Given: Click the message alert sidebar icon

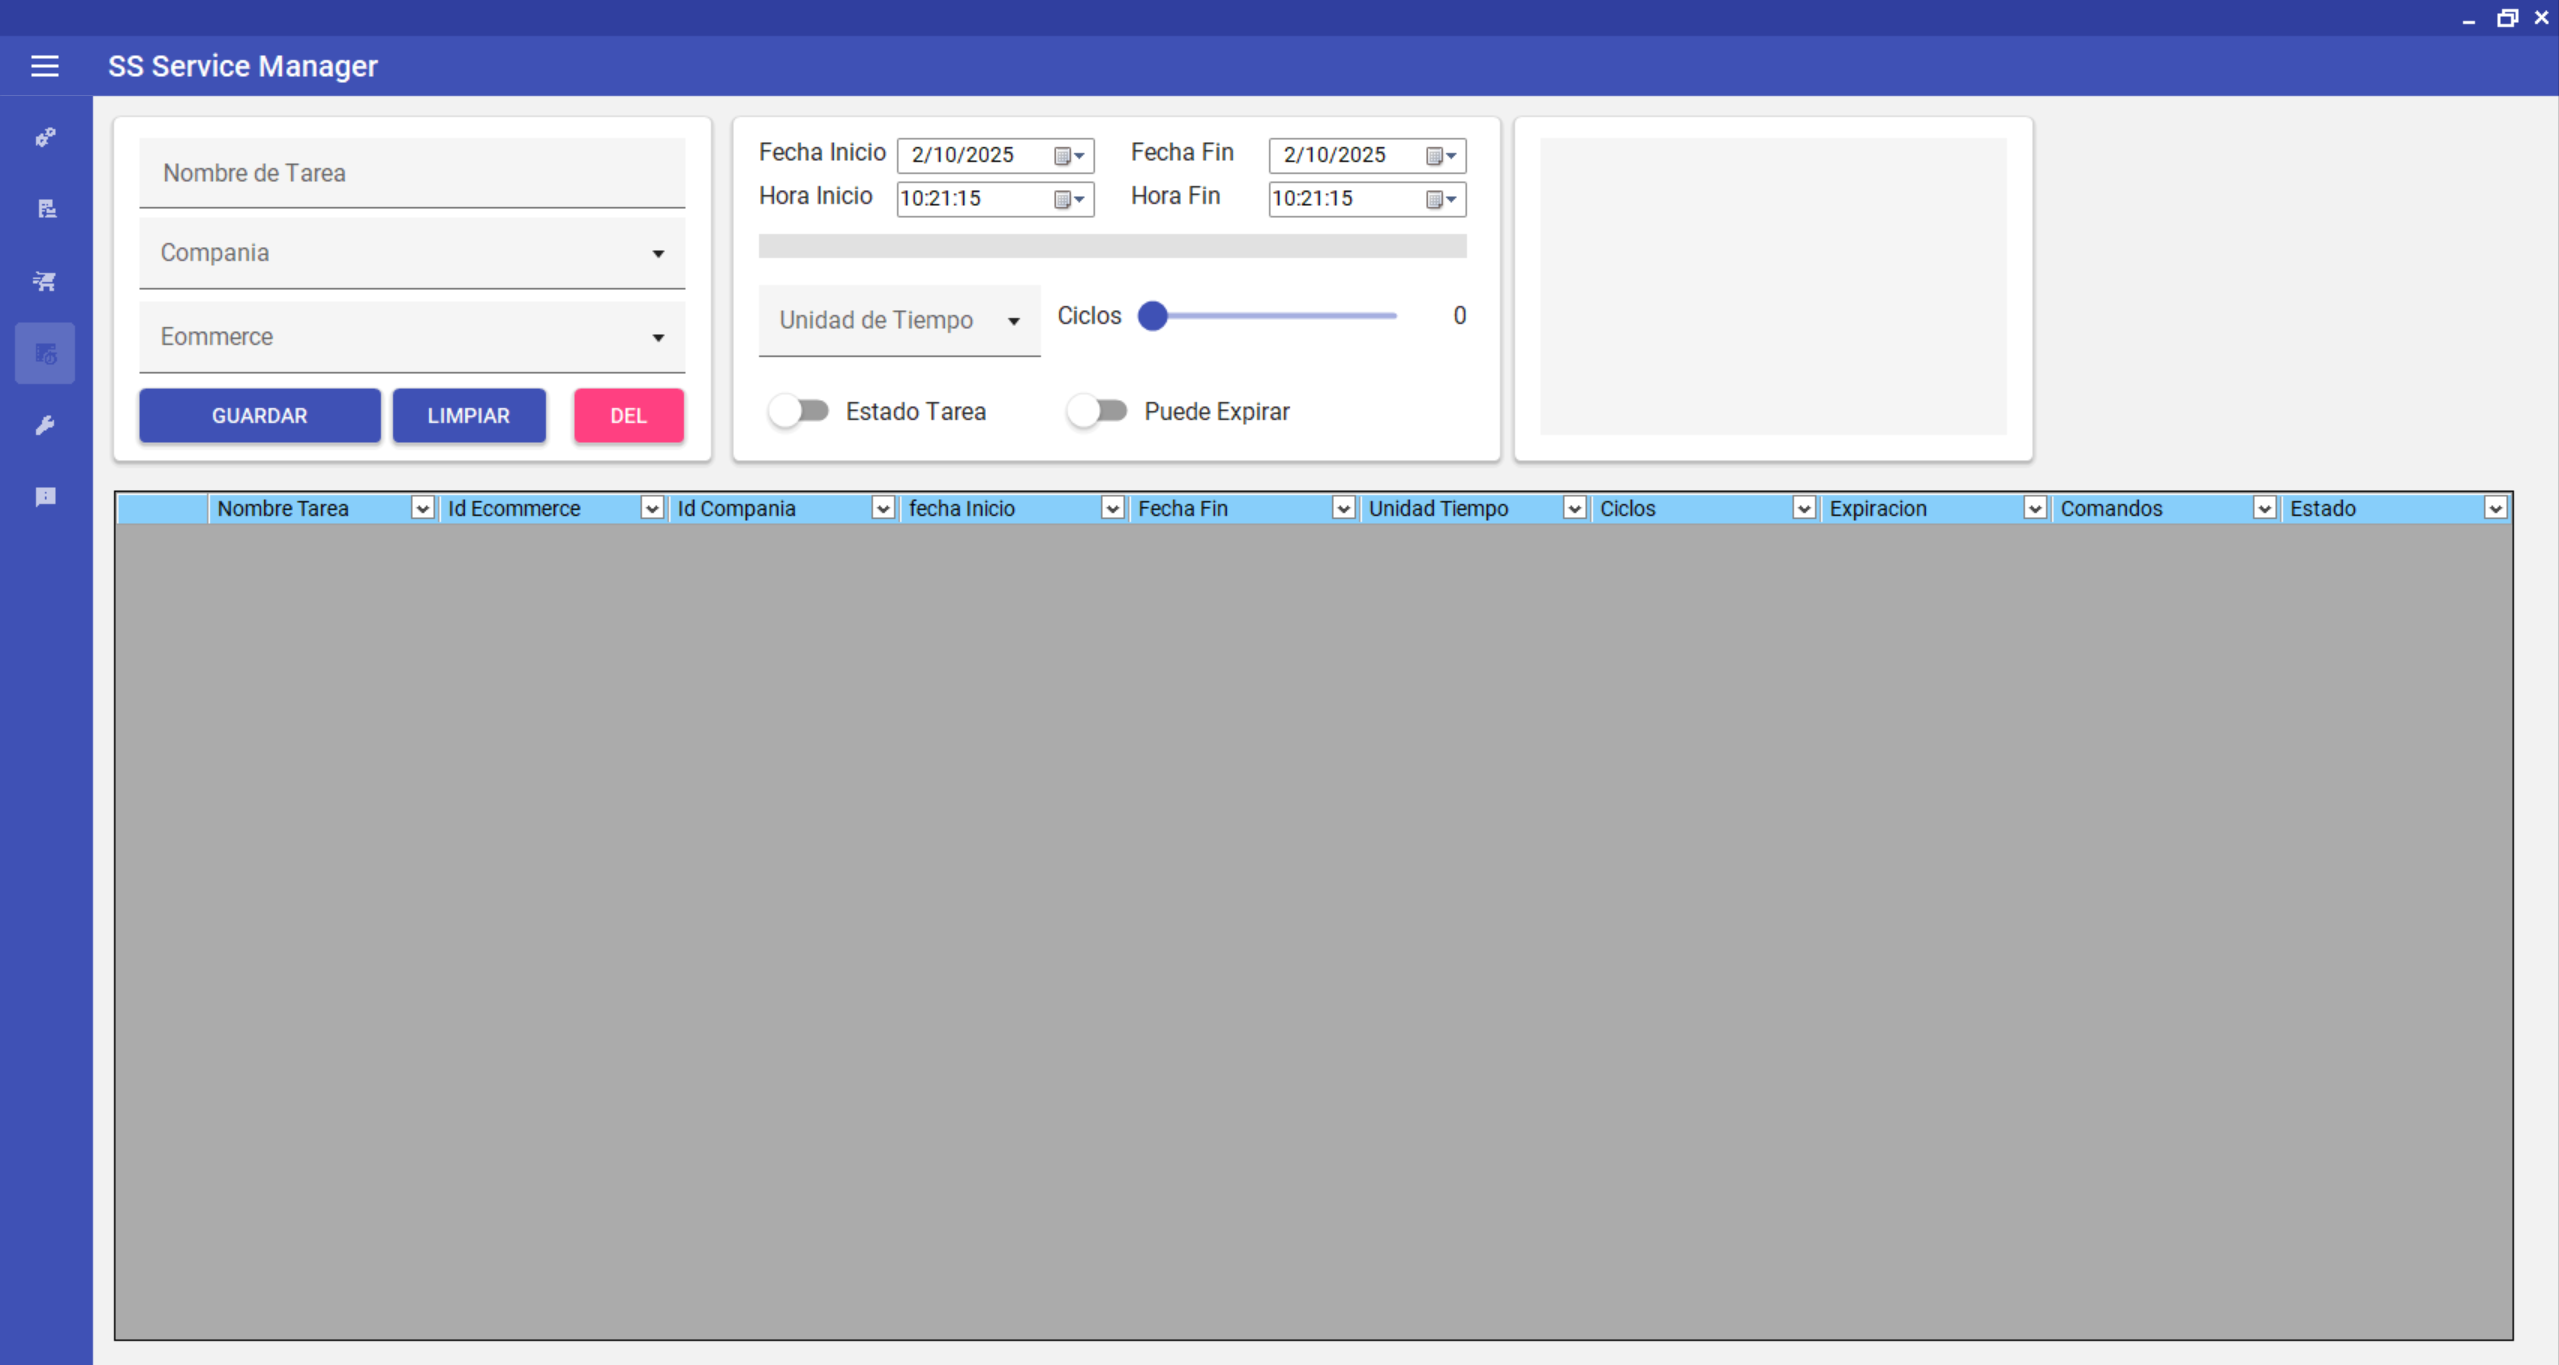Looking at the screenshot, I should [45, 497].
